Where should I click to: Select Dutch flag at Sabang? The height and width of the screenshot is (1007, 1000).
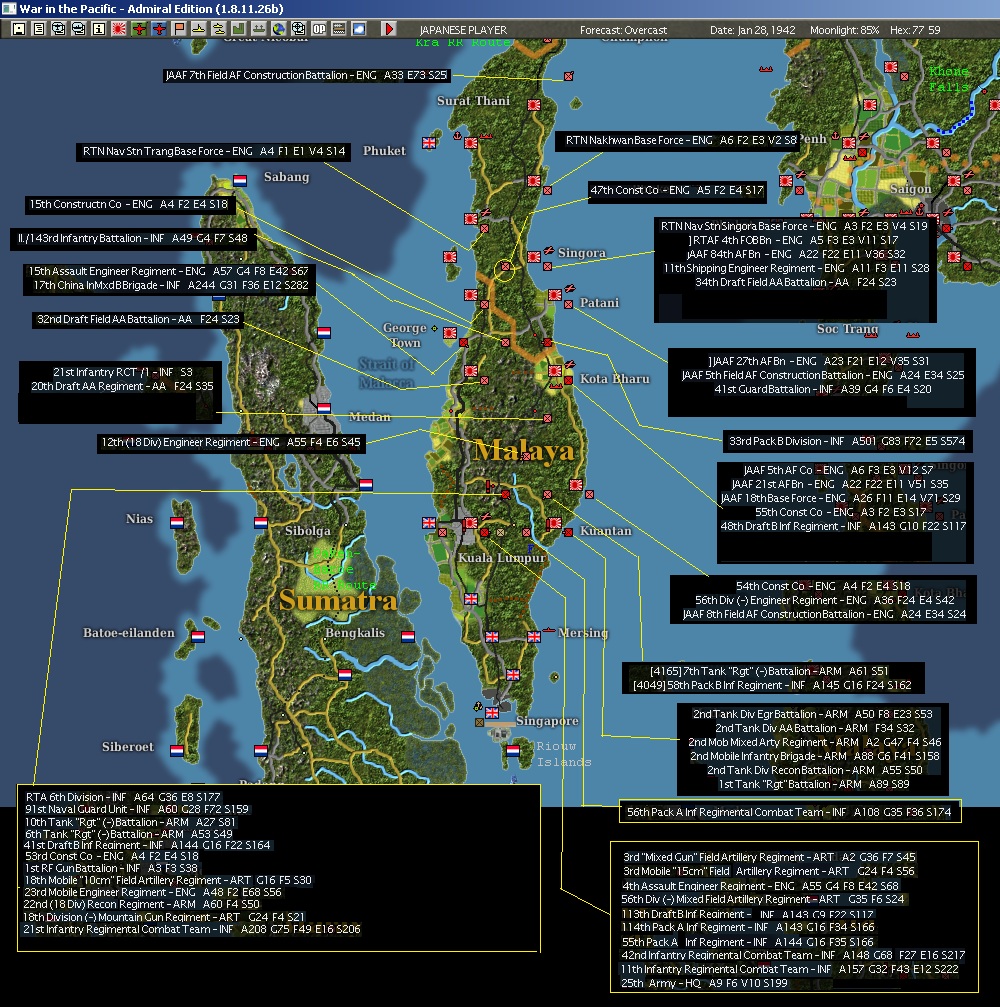[x=240, y=180]
